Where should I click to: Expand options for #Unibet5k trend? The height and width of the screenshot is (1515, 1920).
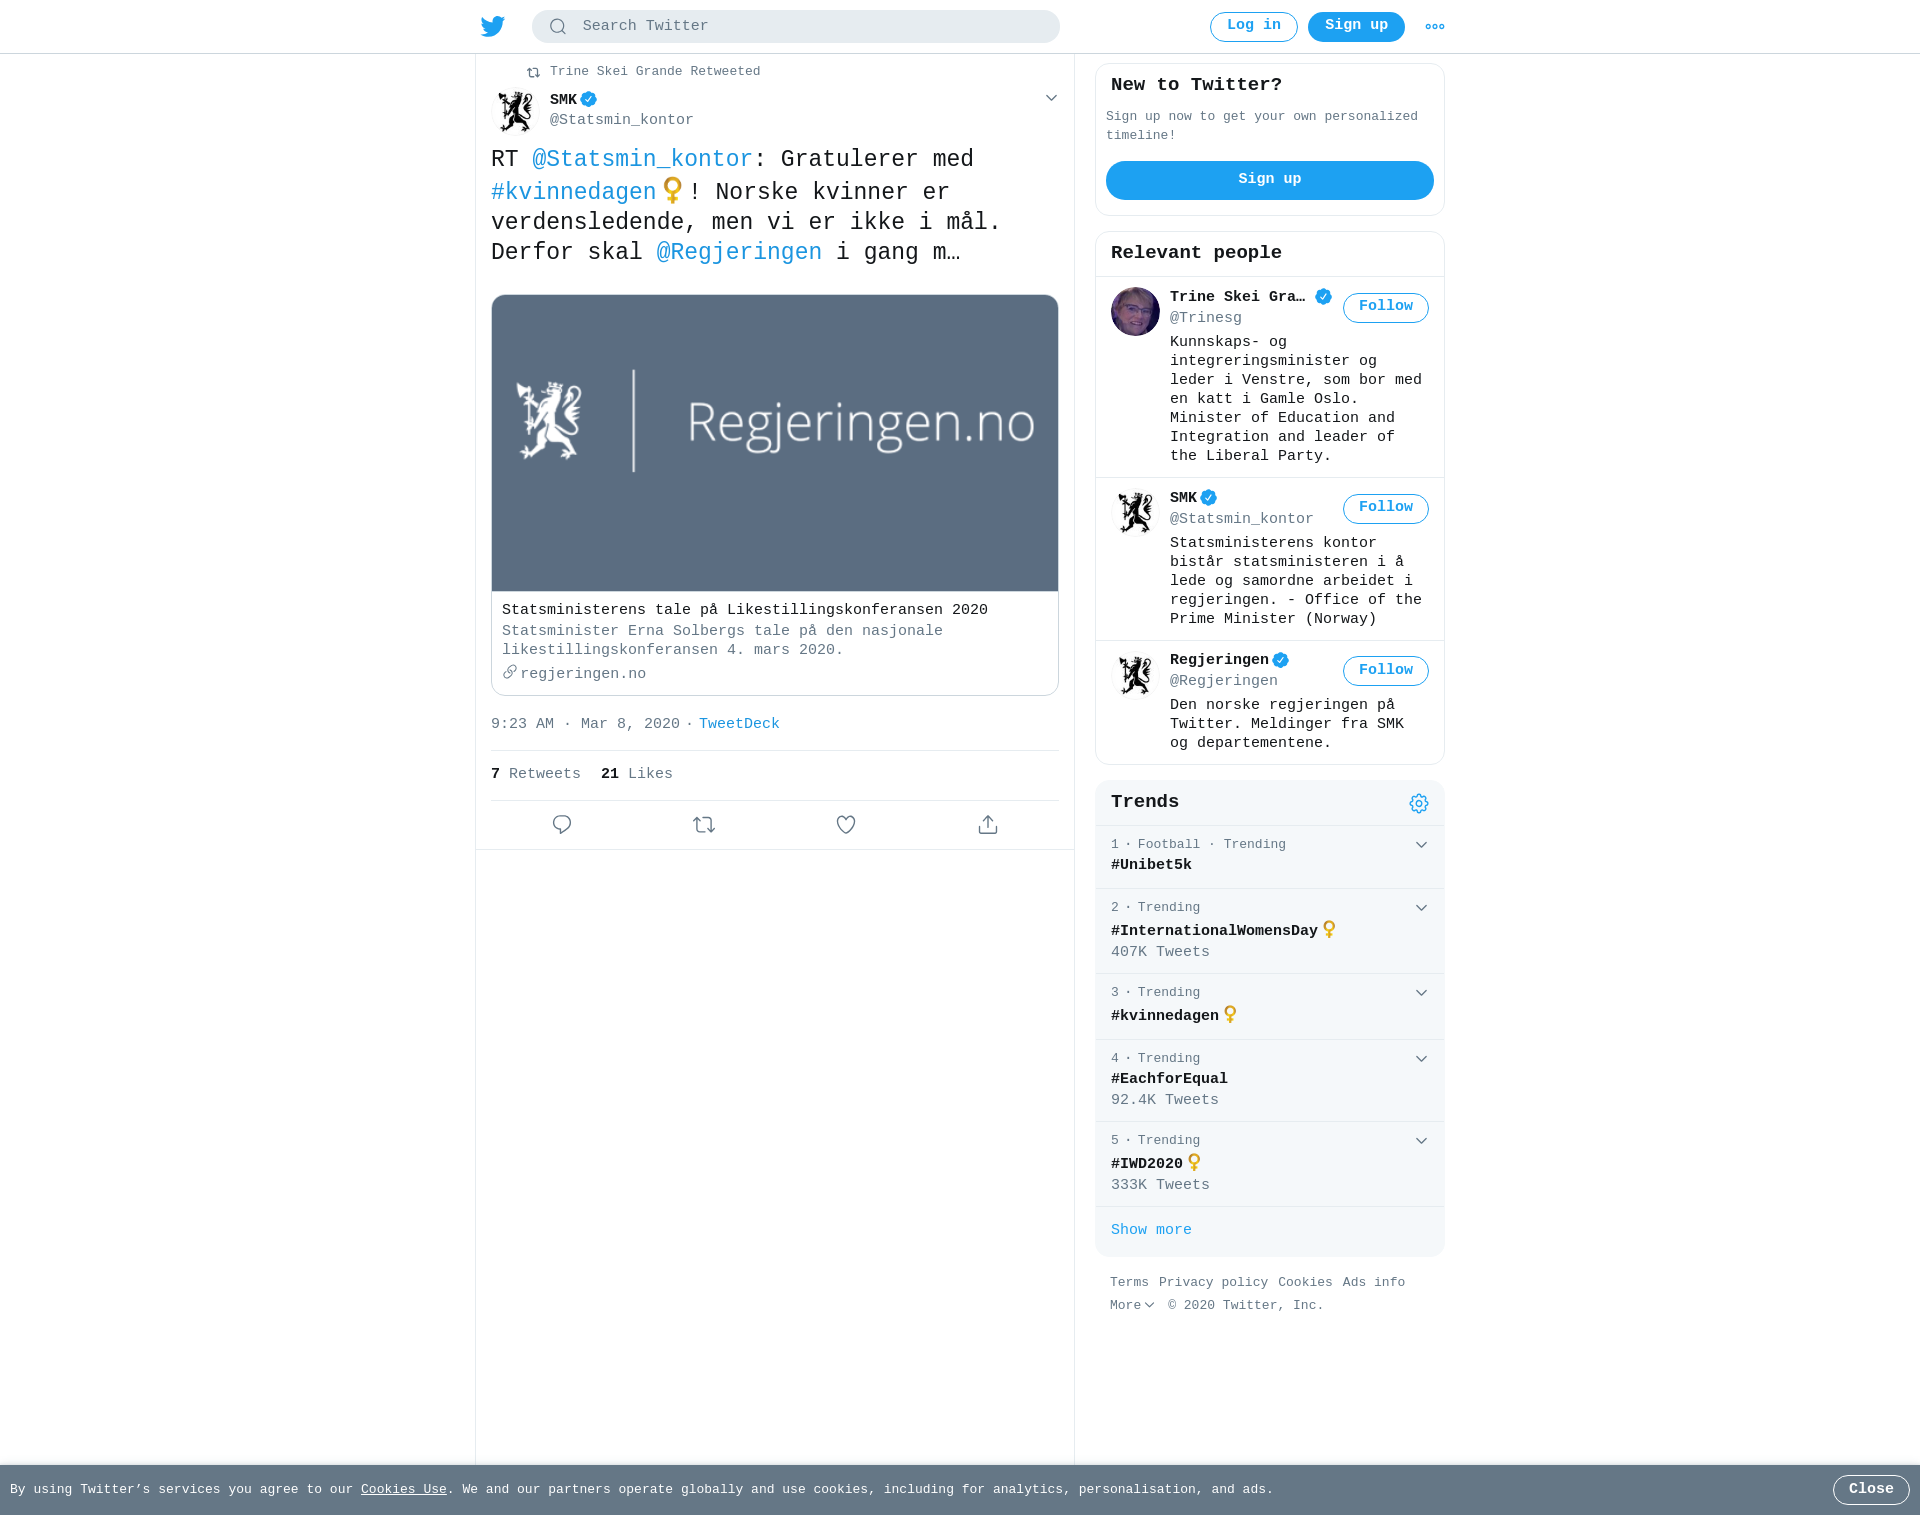(x=1421, y=845)
